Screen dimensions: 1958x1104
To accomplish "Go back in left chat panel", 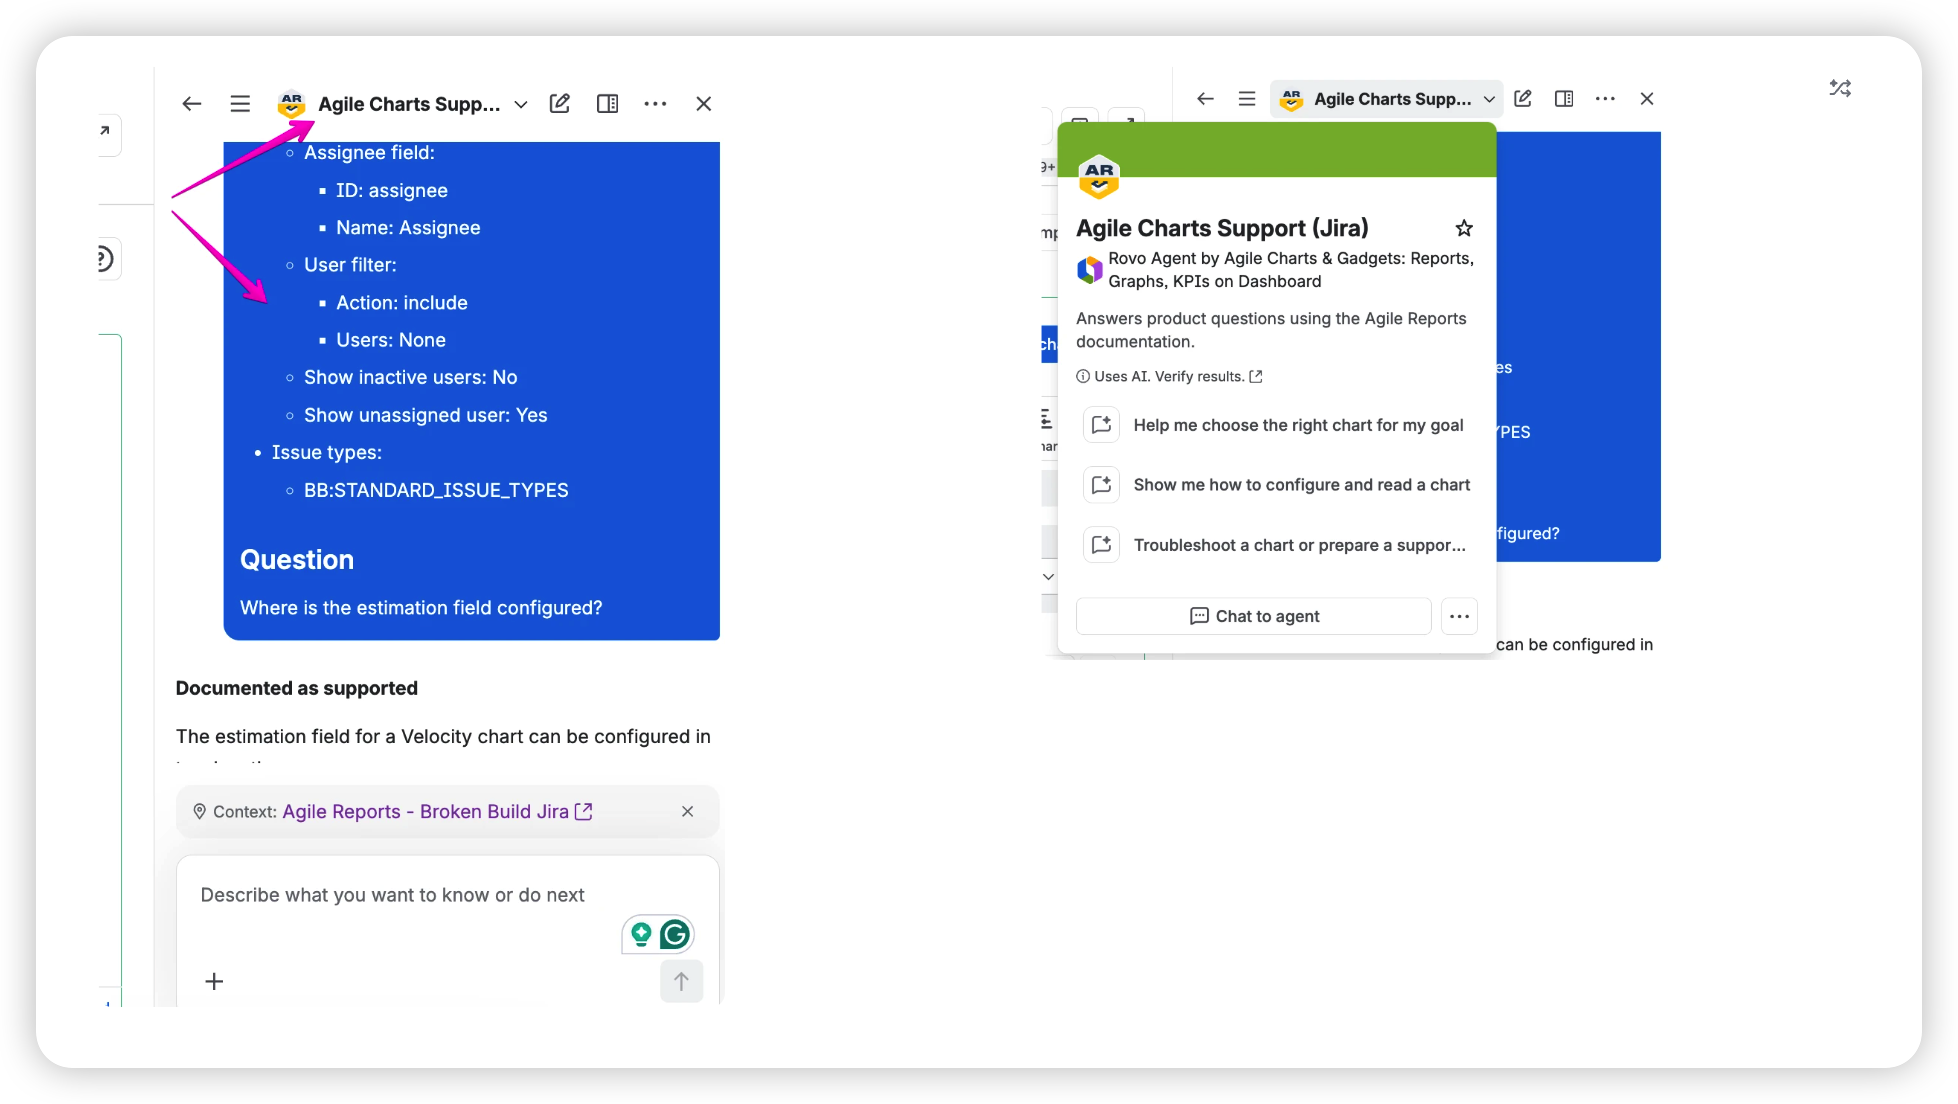I will 192,104.
